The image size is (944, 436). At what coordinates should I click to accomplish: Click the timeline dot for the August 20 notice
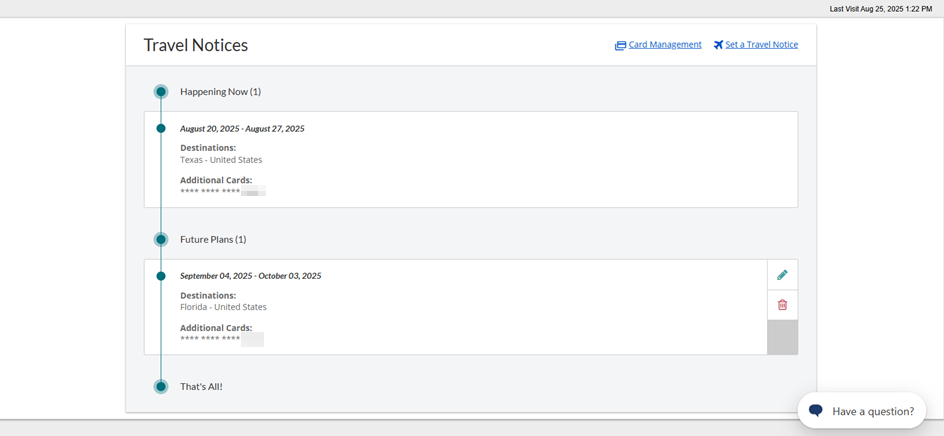[161, 129]
